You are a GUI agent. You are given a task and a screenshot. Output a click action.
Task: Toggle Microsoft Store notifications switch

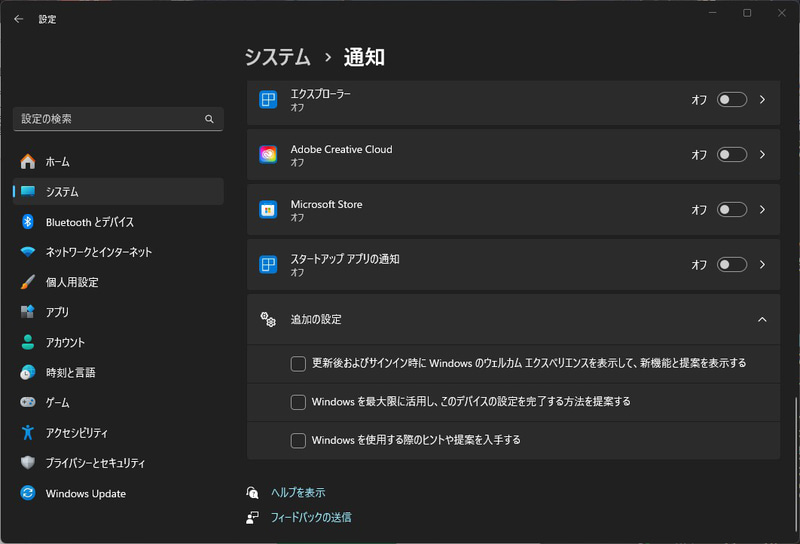(732, 209)
